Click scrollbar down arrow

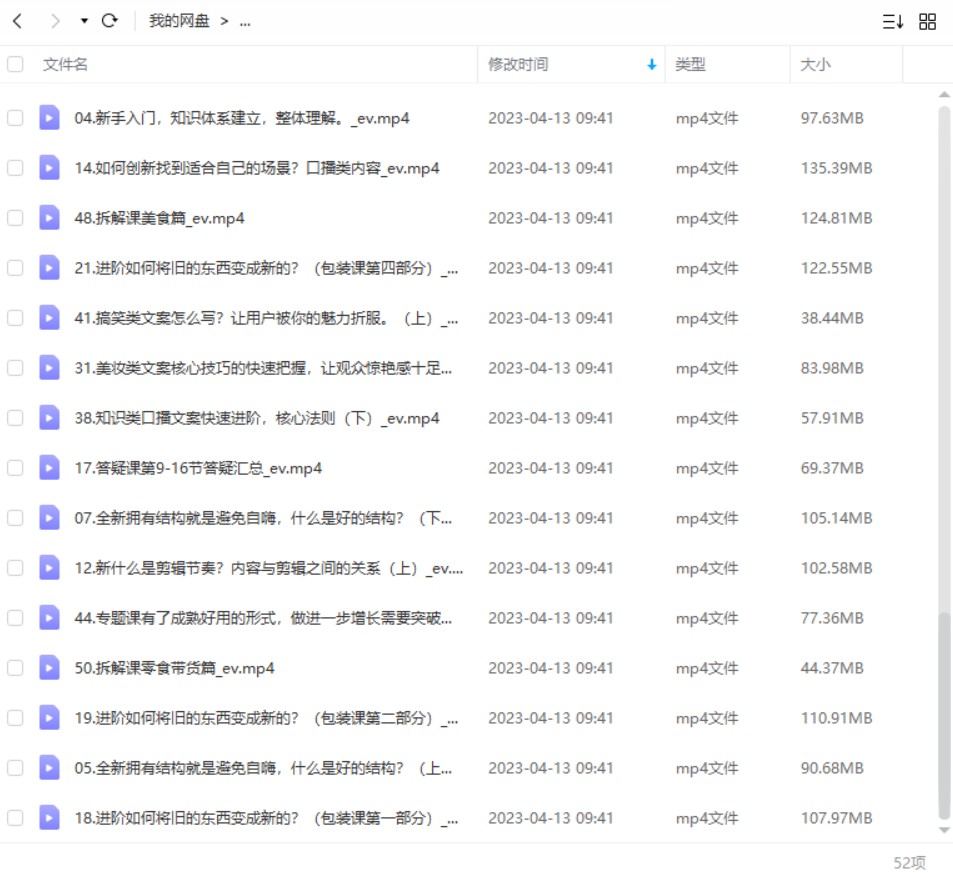pyautogui.click(x=944, y=829)
